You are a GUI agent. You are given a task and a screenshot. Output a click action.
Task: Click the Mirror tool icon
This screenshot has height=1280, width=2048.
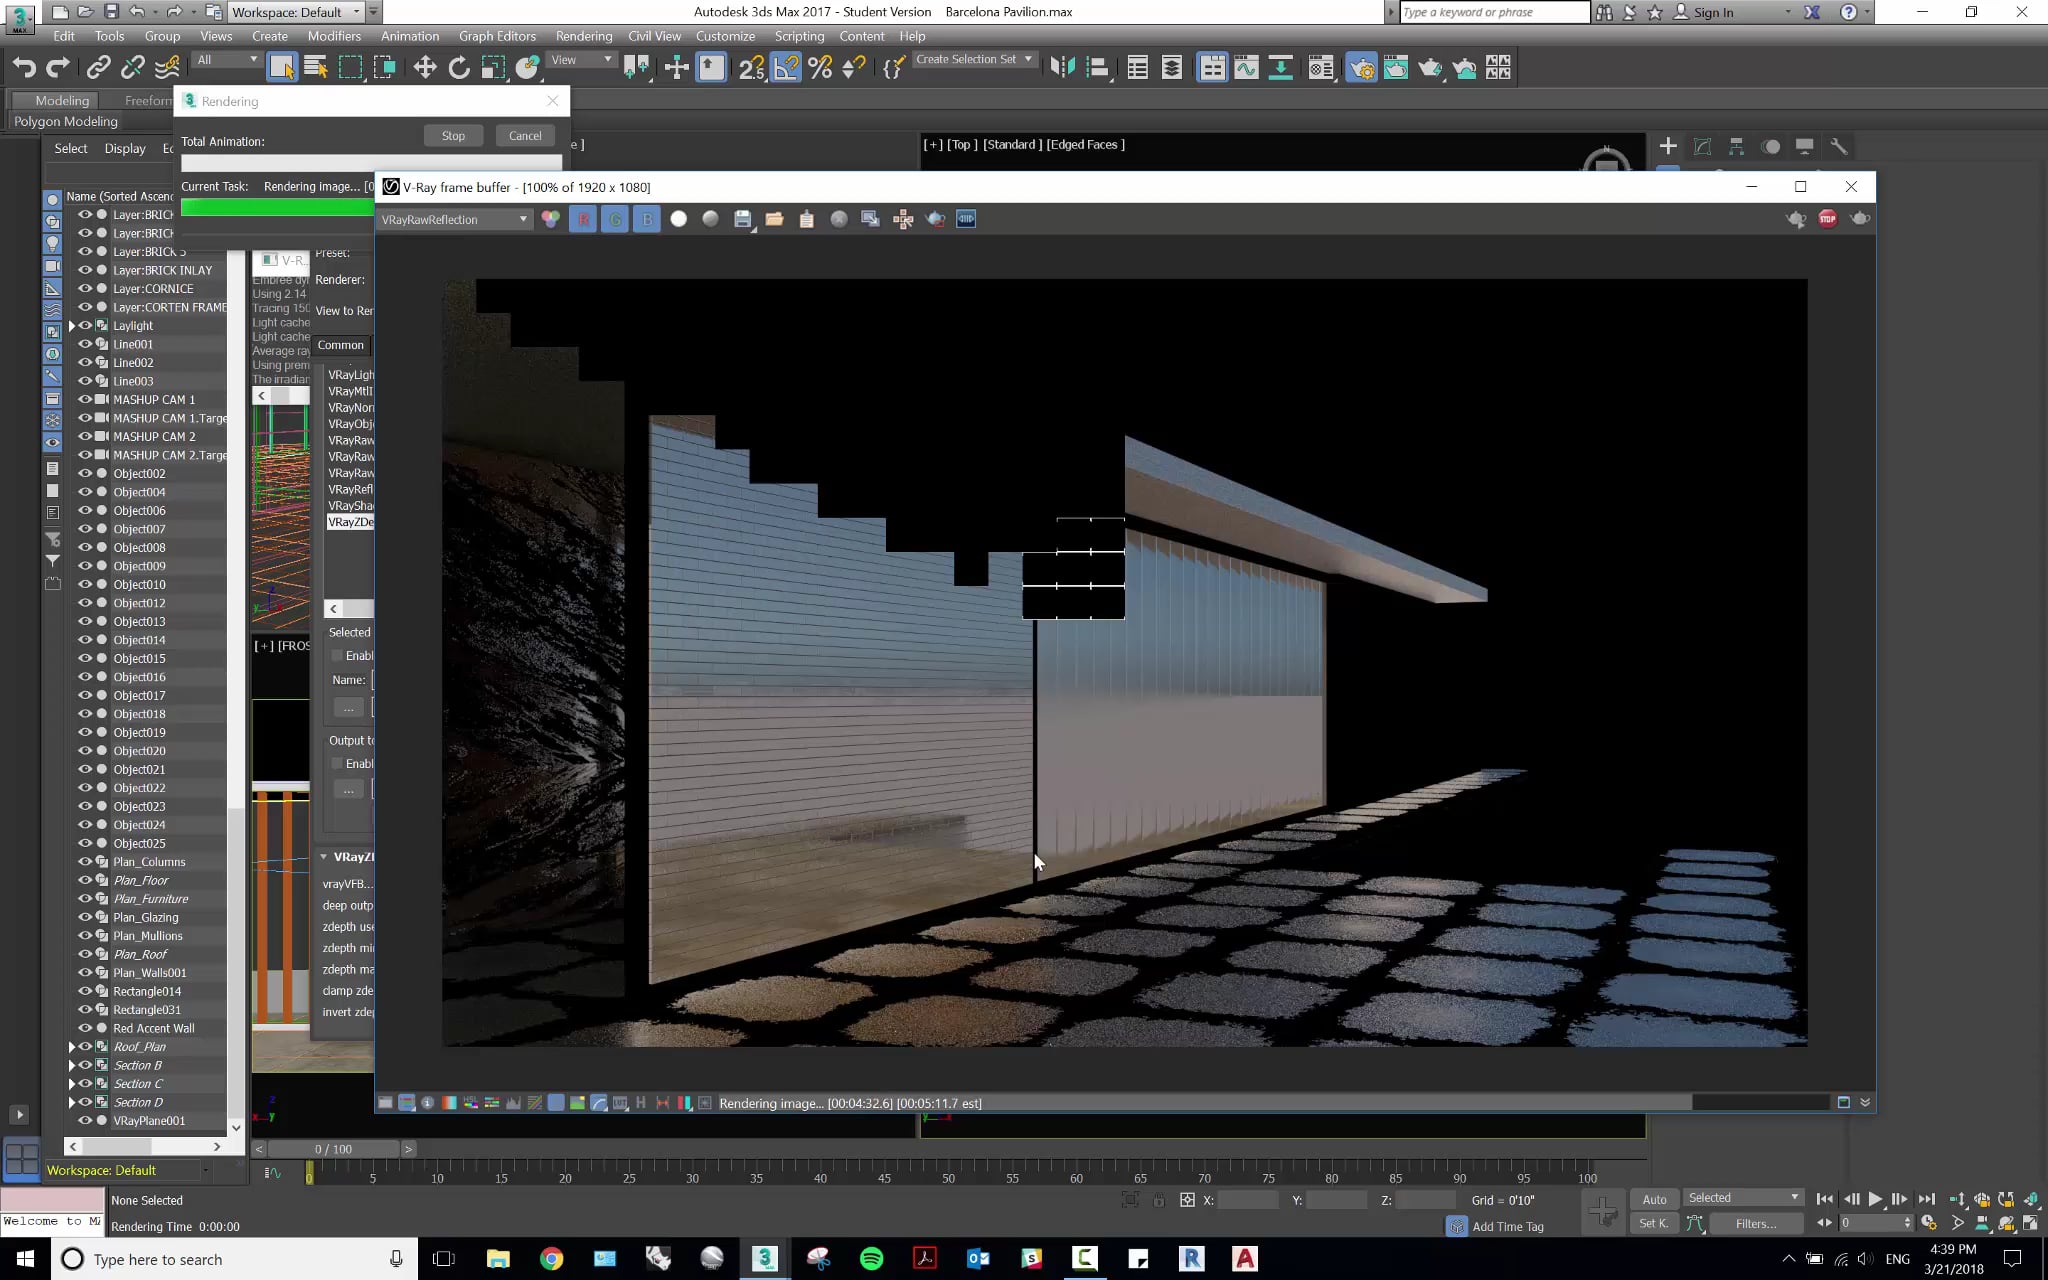(x=1062, y=67)
